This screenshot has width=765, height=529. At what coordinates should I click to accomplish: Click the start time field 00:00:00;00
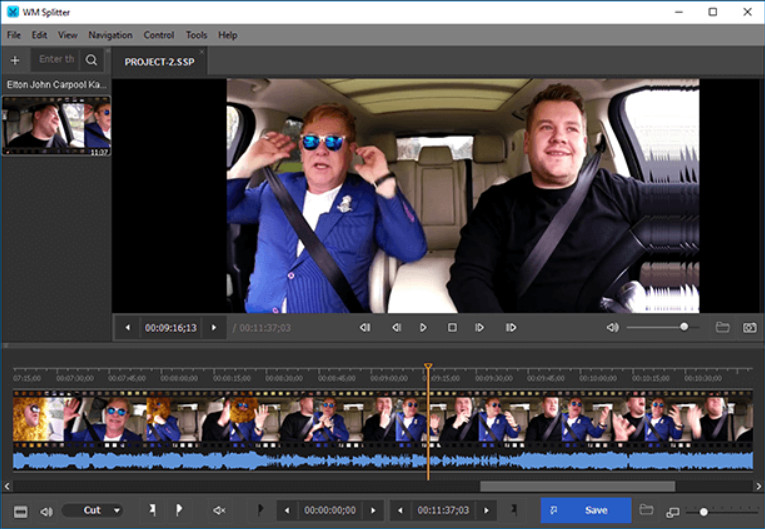pos(330,510)
